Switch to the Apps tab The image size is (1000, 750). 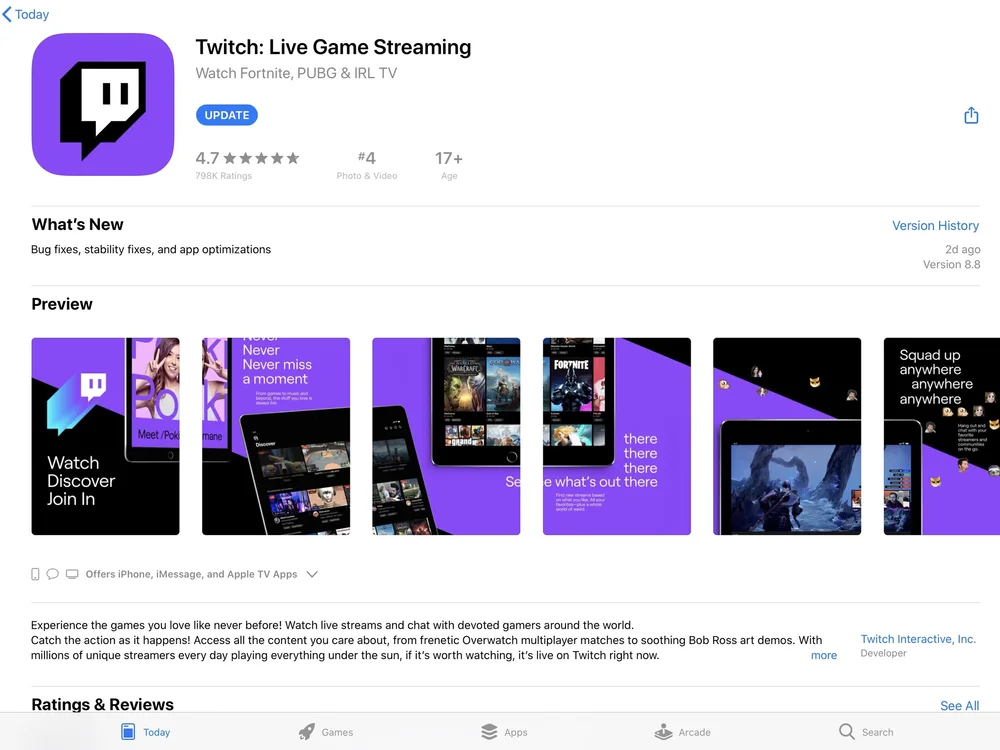504,732
